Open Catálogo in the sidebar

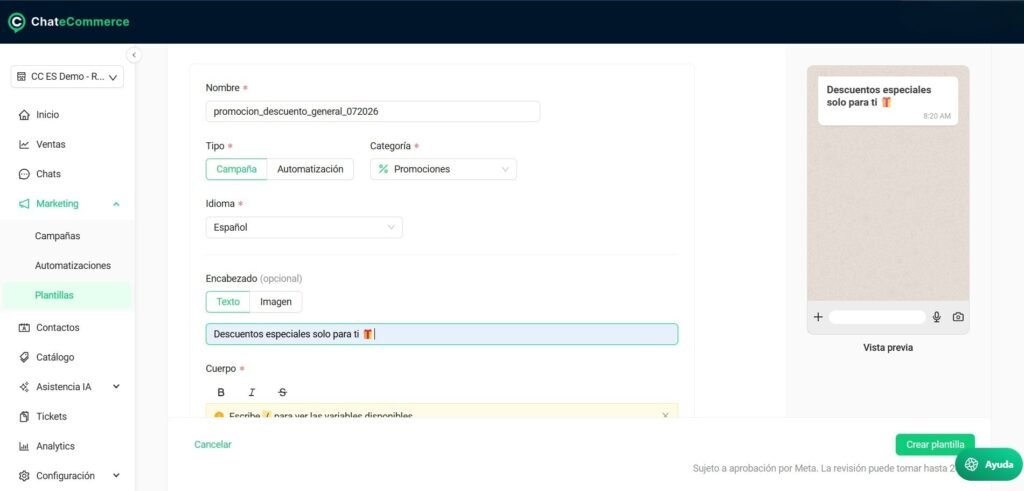pos(55,357)
